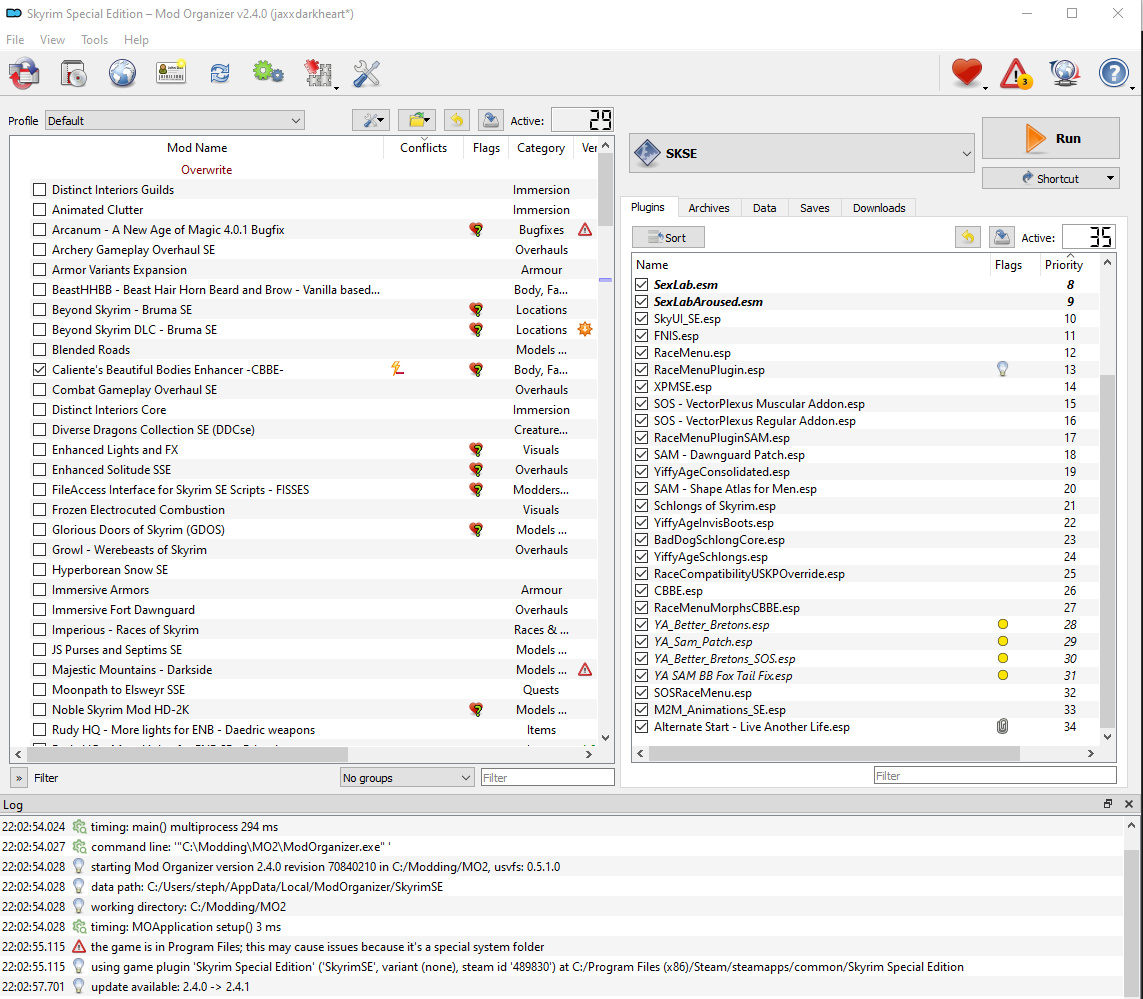Open the SKSE executable dropdown
Image resolution: width=1143 pixels, height=999 pixels.
coord(802,153)
